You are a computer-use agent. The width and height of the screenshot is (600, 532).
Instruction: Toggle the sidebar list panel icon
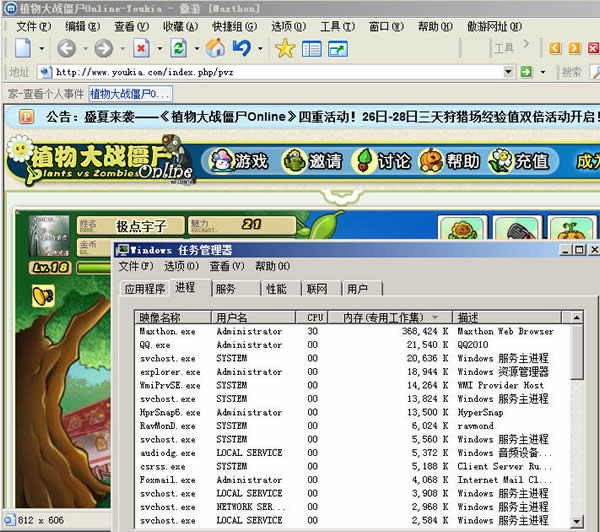pos(311,49)
